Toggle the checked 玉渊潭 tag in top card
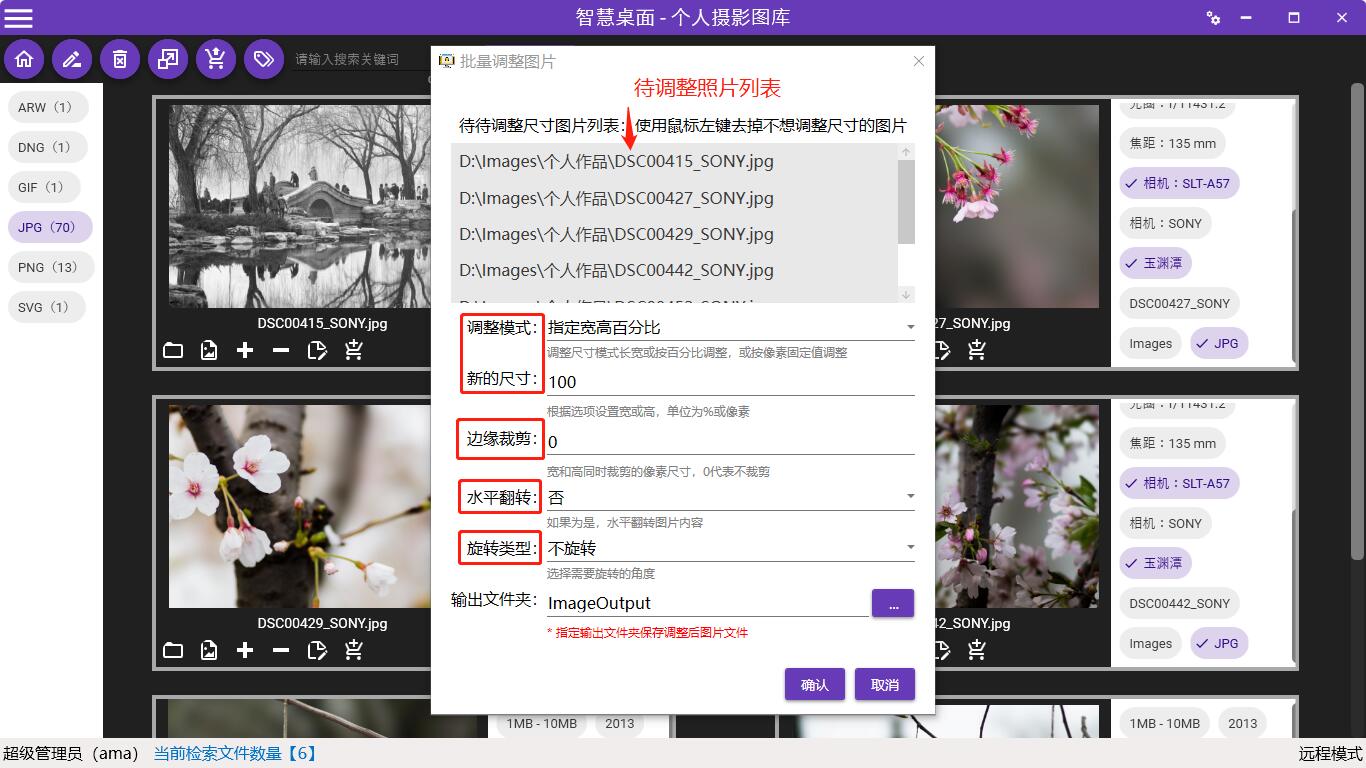Screen dimensions: 1366x768 point(1156,263)
